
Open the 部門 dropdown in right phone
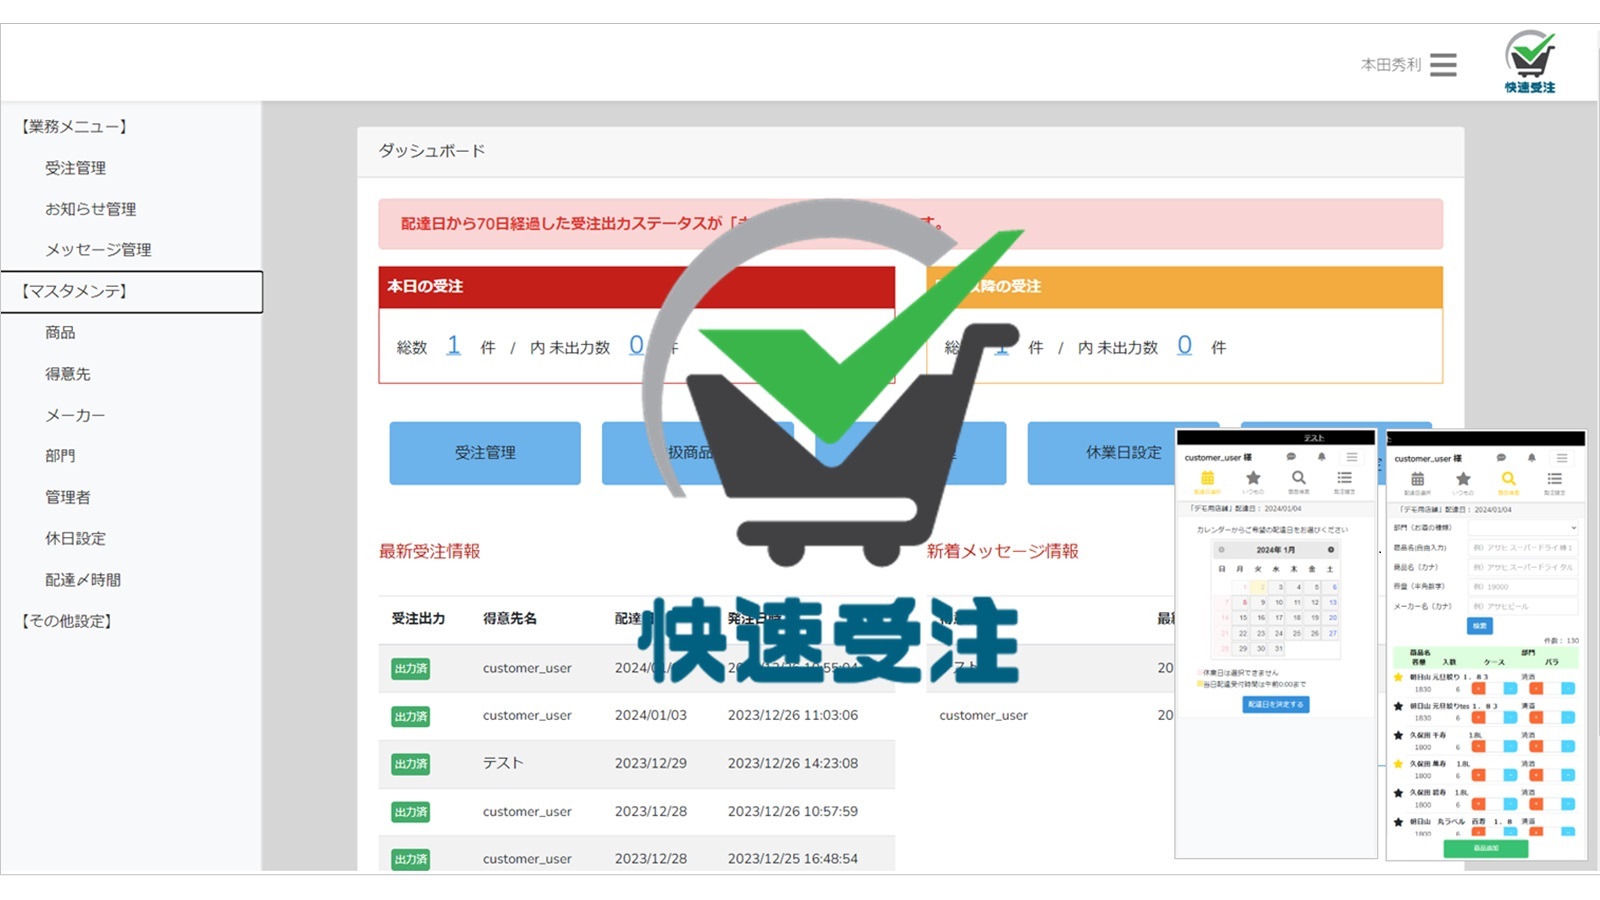[x=1522, y=527]
